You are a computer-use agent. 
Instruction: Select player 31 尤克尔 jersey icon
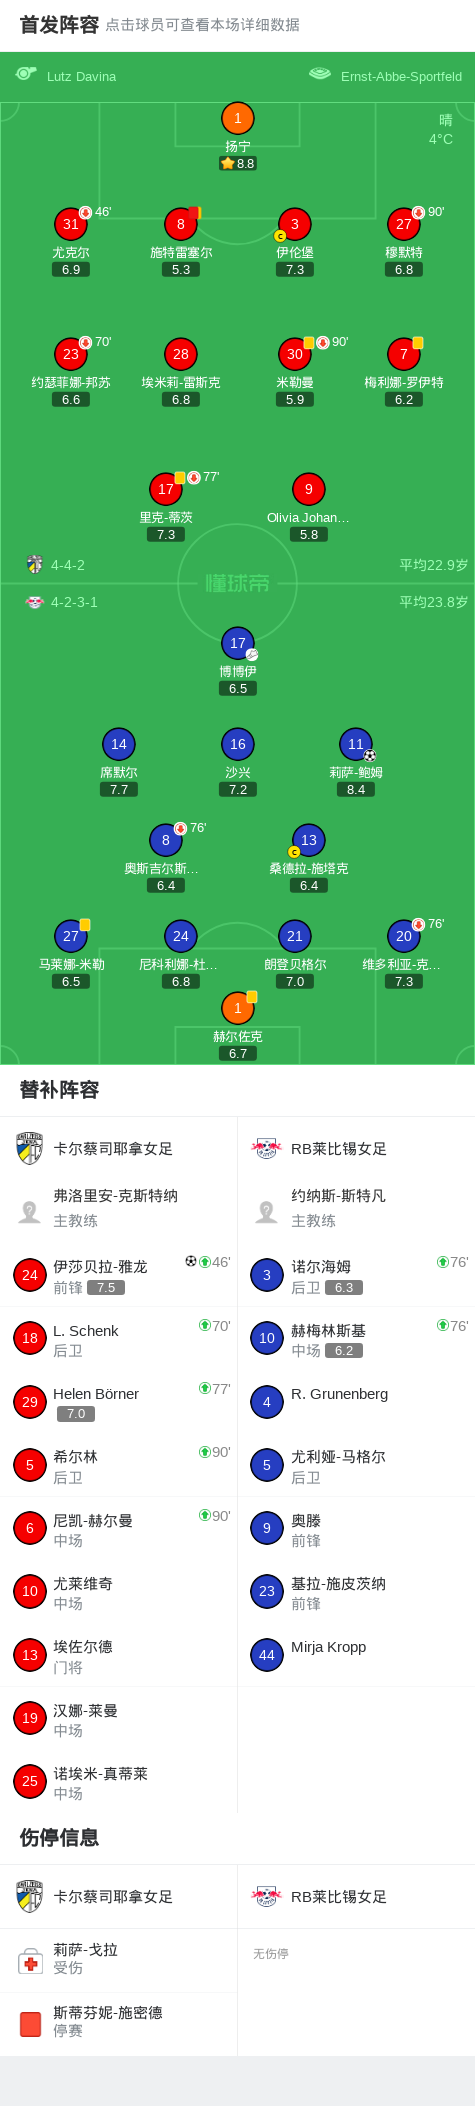(x=70, y=224)
